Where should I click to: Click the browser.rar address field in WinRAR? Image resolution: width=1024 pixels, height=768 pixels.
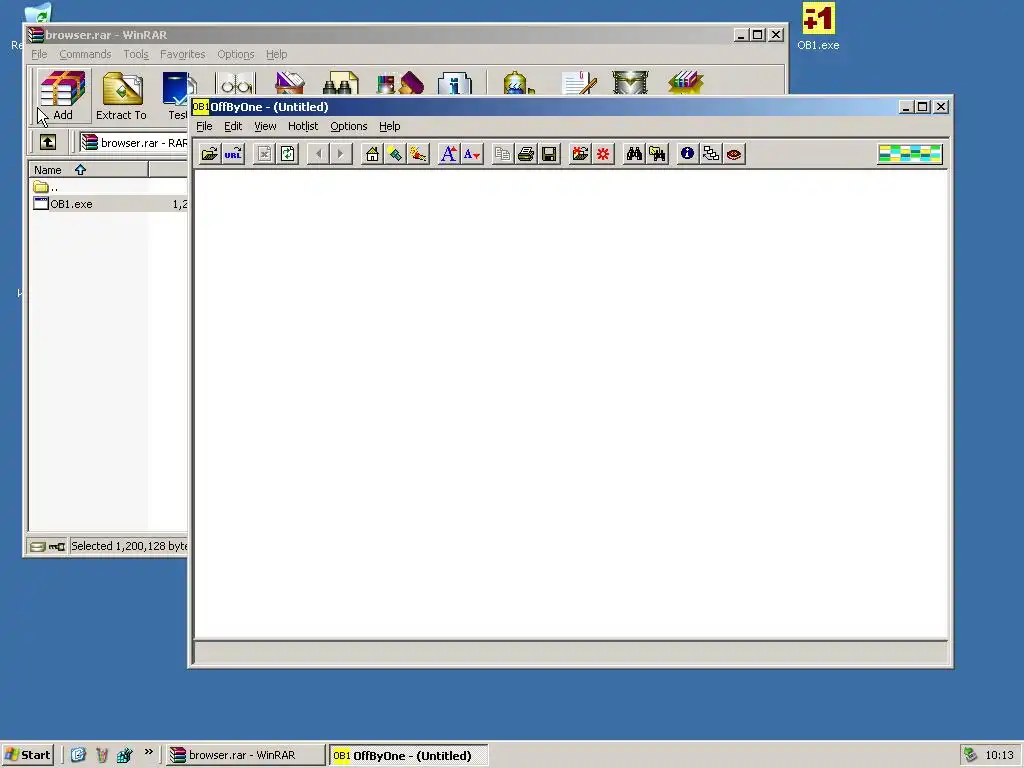(134, 142)
